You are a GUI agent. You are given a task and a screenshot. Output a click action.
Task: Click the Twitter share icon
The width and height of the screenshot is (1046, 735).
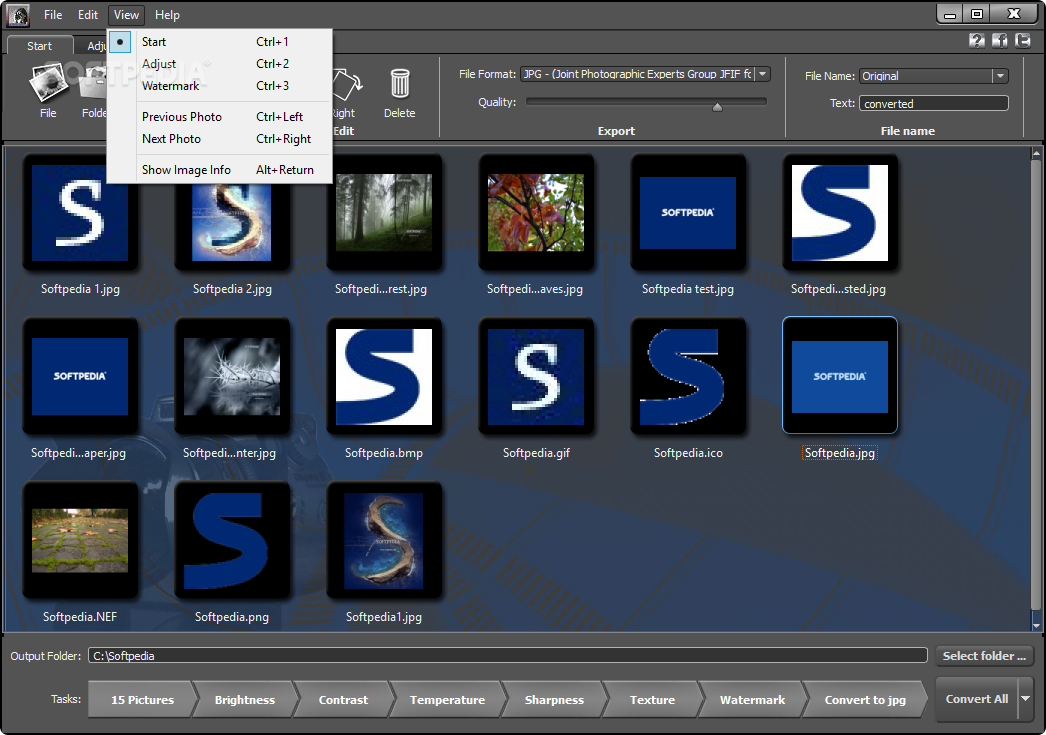point(1023,41)
